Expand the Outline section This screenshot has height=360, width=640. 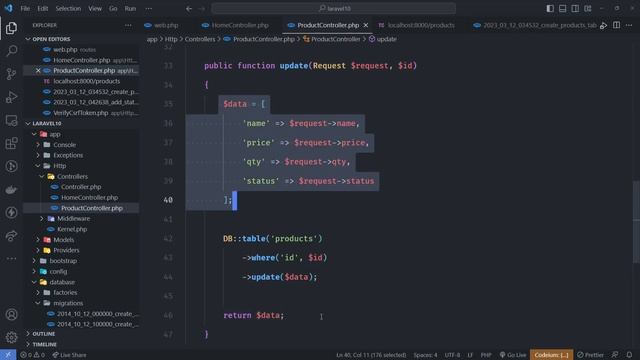[81, 334]
